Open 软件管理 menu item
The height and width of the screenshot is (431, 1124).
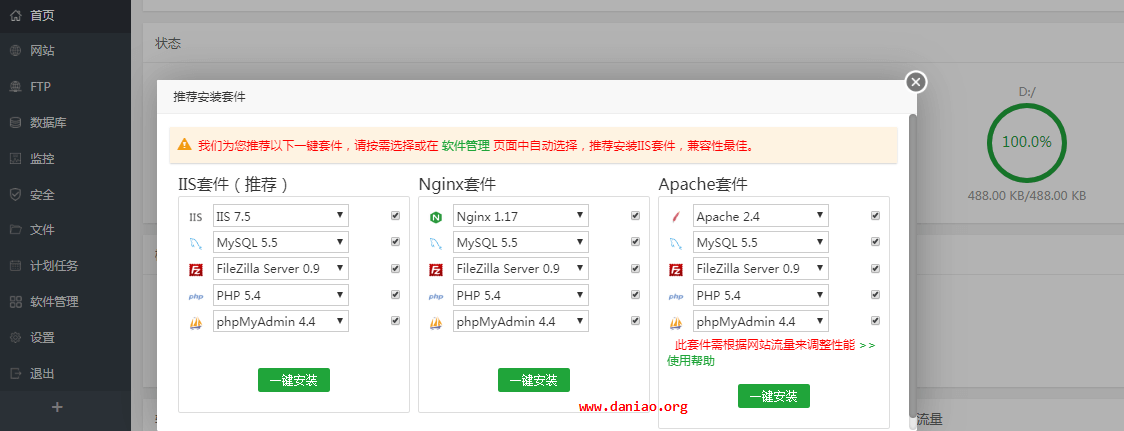coord(65,302)
